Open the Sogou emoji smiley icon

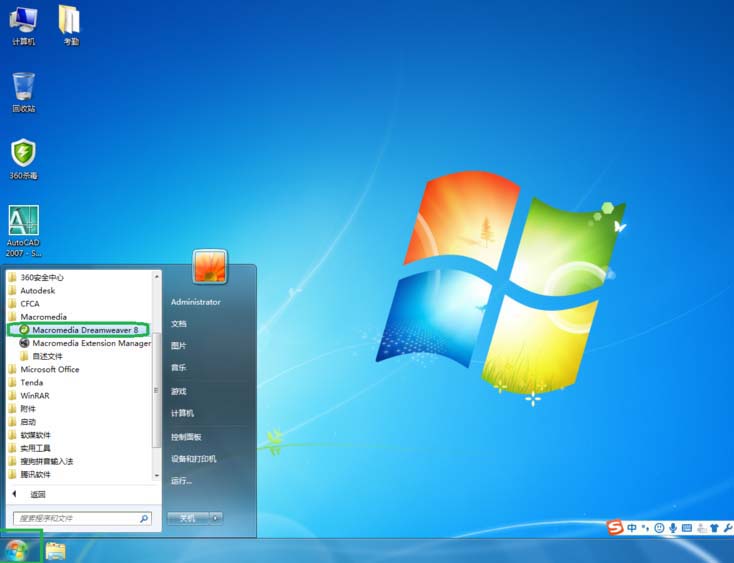click(659, 528)
